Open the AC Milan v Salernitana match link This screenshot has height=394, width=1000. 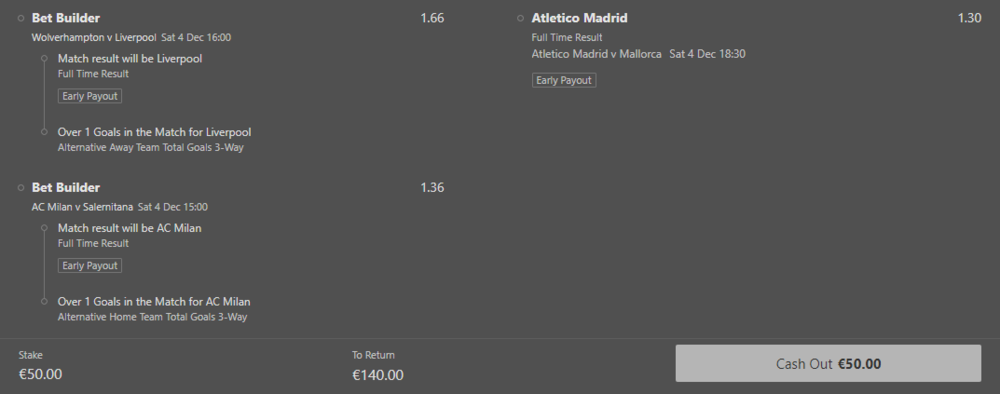82,207
